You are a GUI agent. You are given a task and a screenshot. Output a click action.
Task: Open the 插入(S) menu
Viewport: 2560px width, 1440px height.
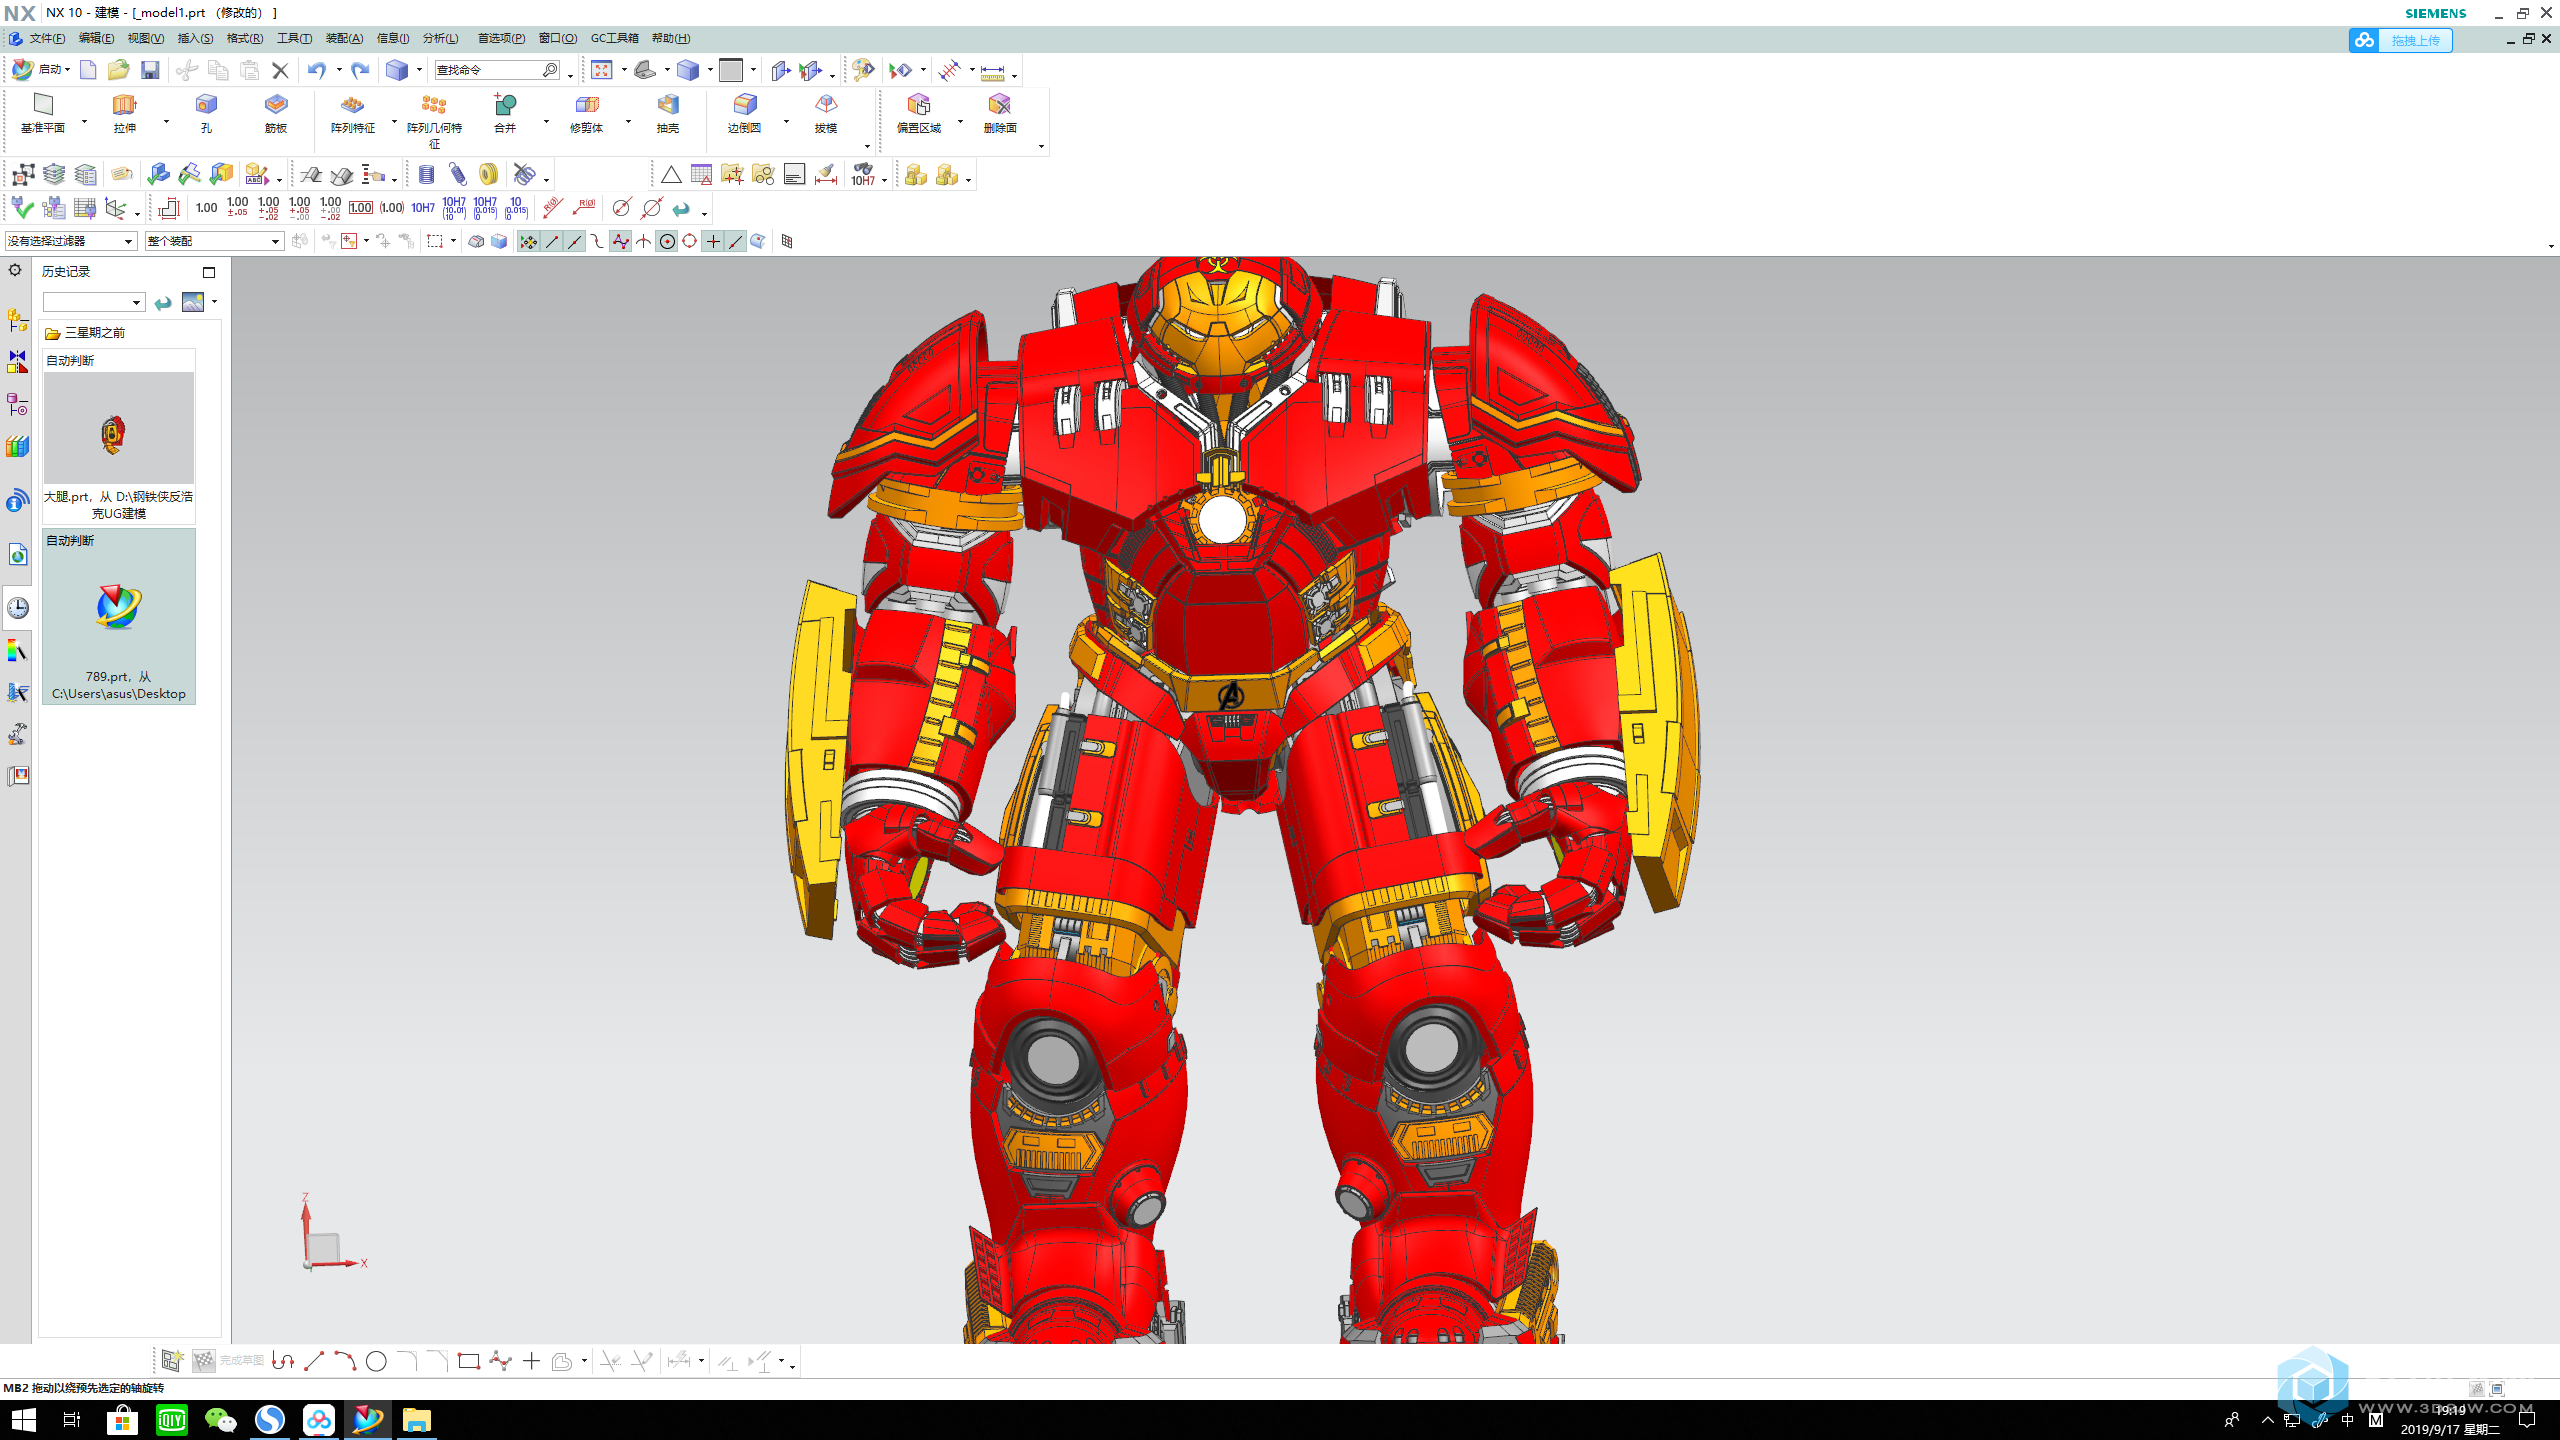(x=195, y=38)
